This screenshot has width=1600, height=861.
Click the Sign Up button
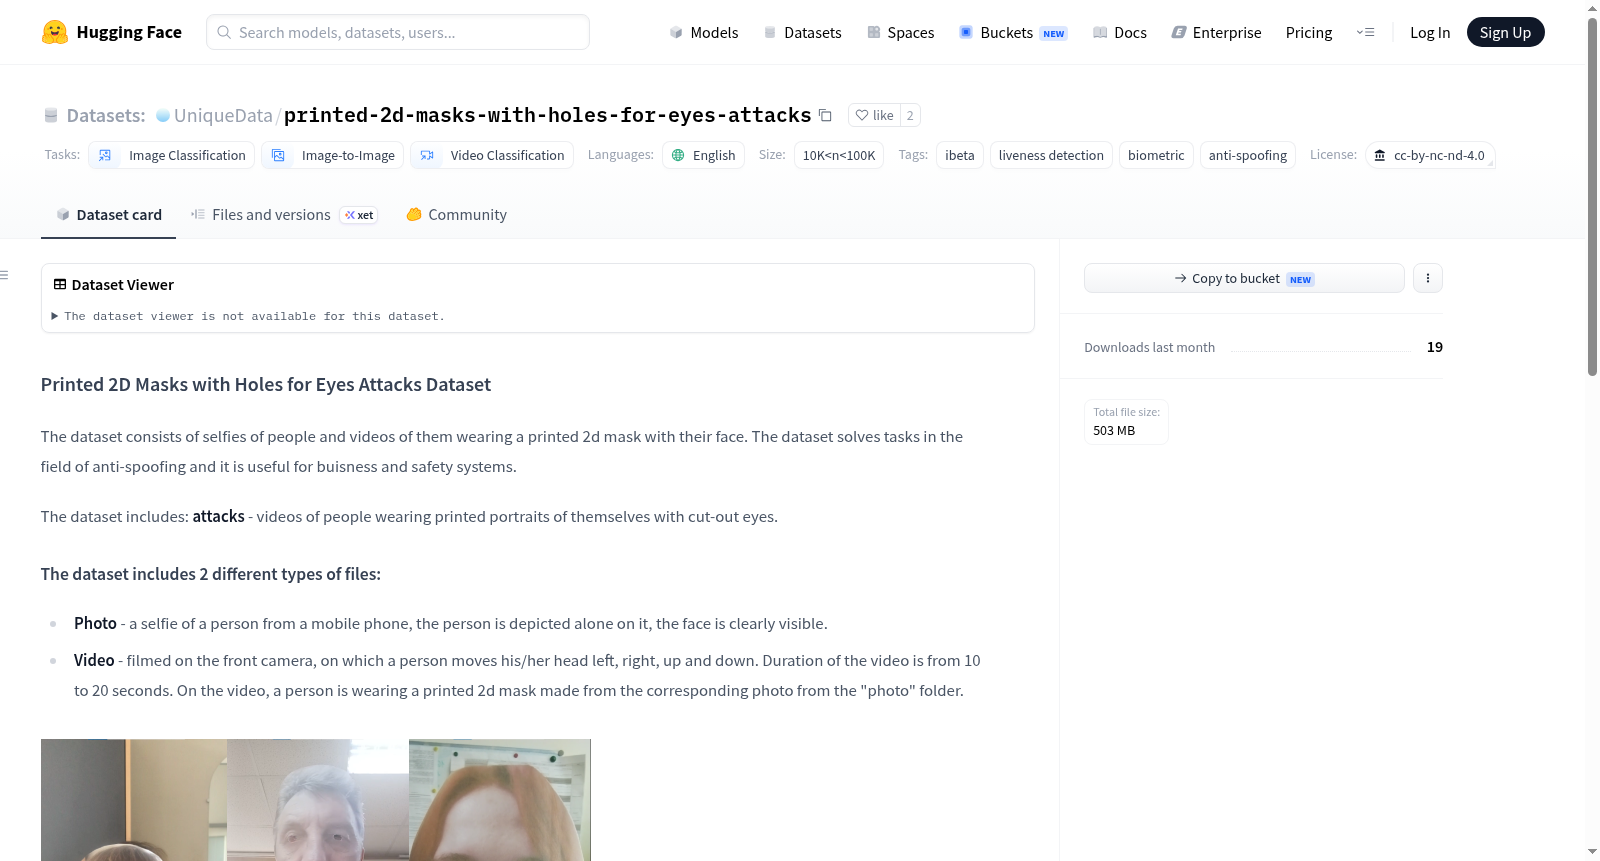pos(1505,32)
